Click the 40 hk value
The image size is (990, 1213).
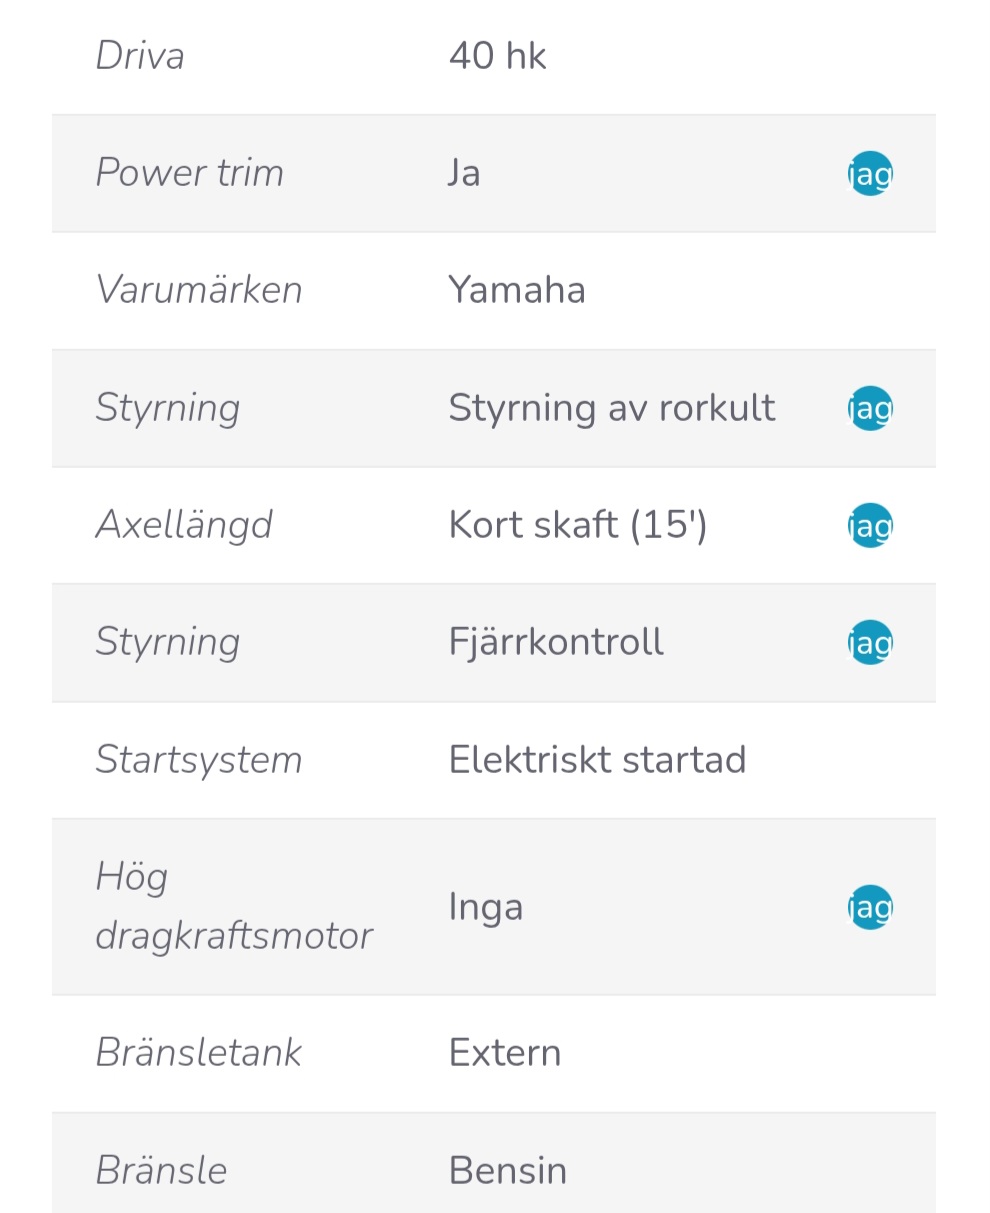(498, 55)
